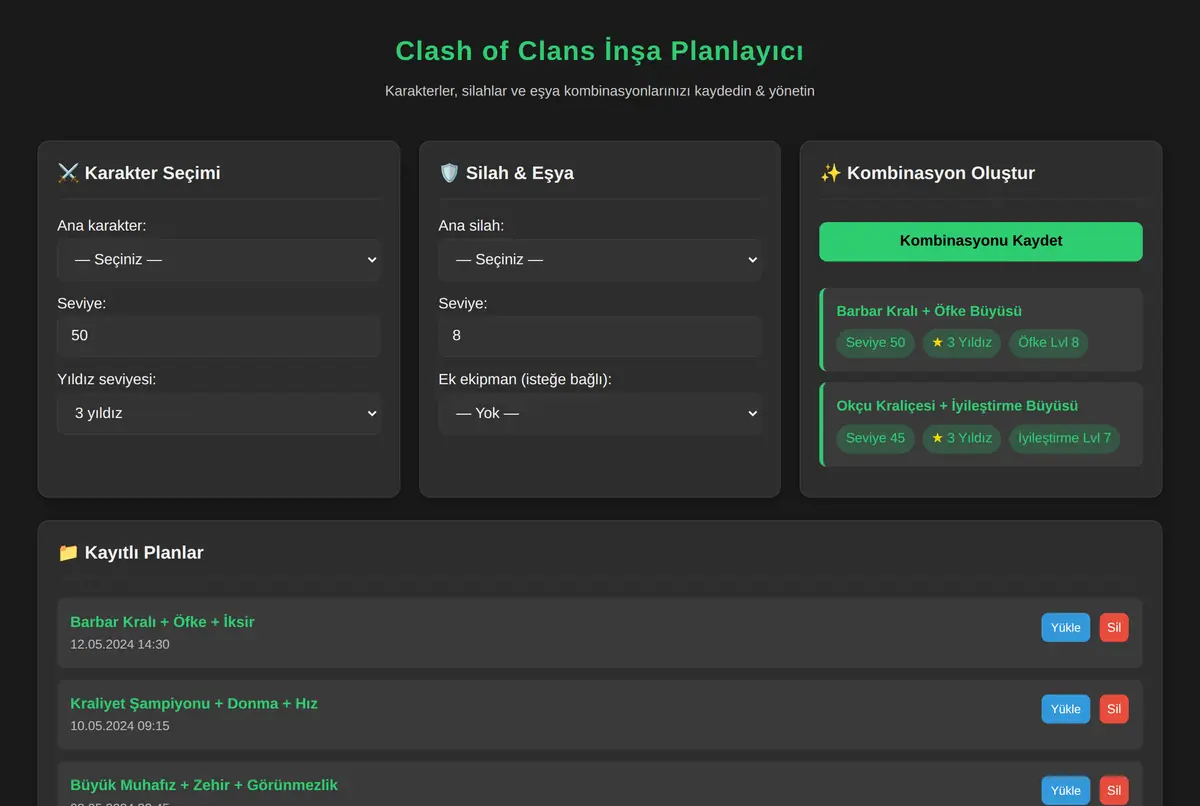
Task: Delete the Barbar Kralı + Öfke + İksir plan
Action: [x=1114, y=628]
